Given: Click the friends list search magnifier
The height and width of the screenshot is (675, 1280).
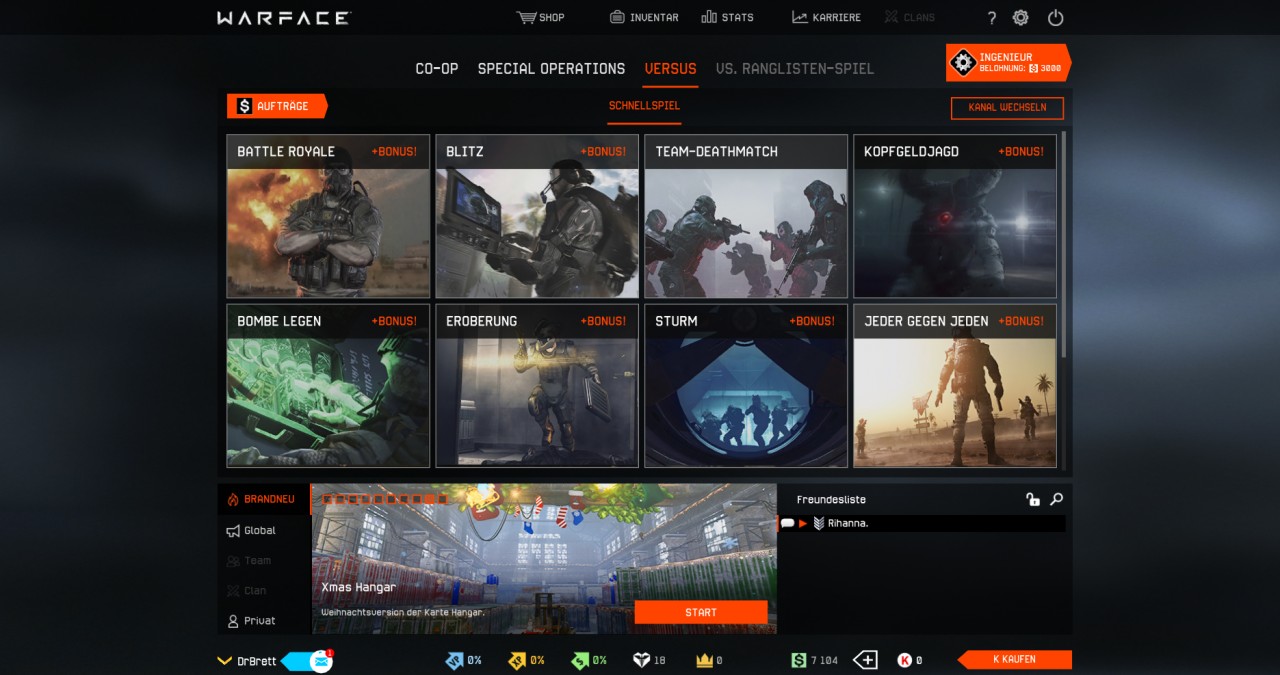Looking at the screenshot, I should pyautogui.click(x=1056, y=499).
